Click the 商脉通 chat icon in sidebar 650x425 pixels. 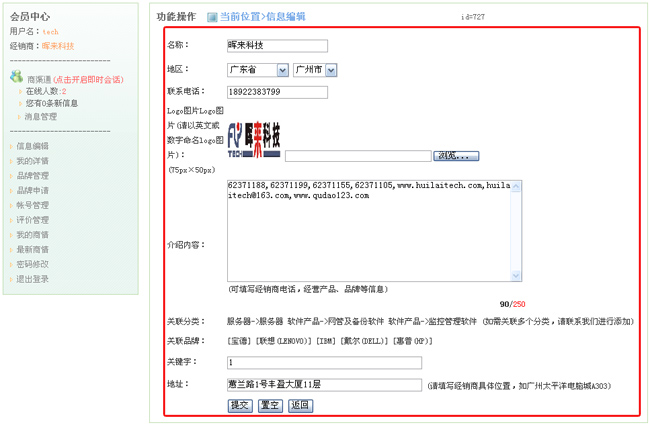click(16, 78)
